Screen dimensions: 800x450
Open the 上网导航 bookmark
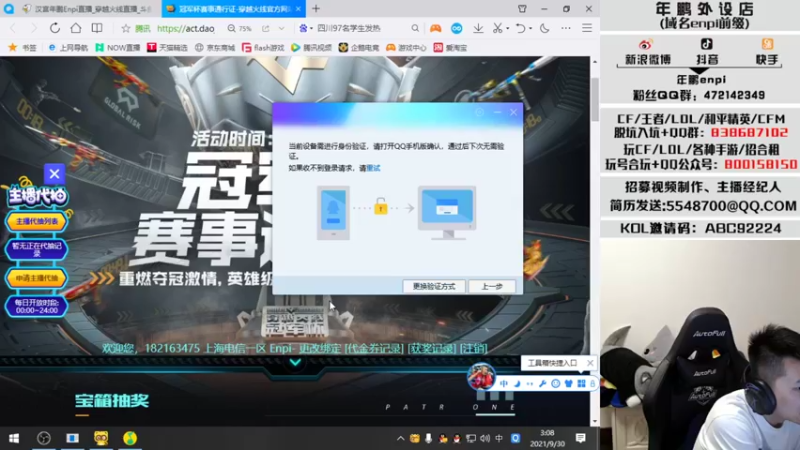pyautogui.click(x=68, y=47)
